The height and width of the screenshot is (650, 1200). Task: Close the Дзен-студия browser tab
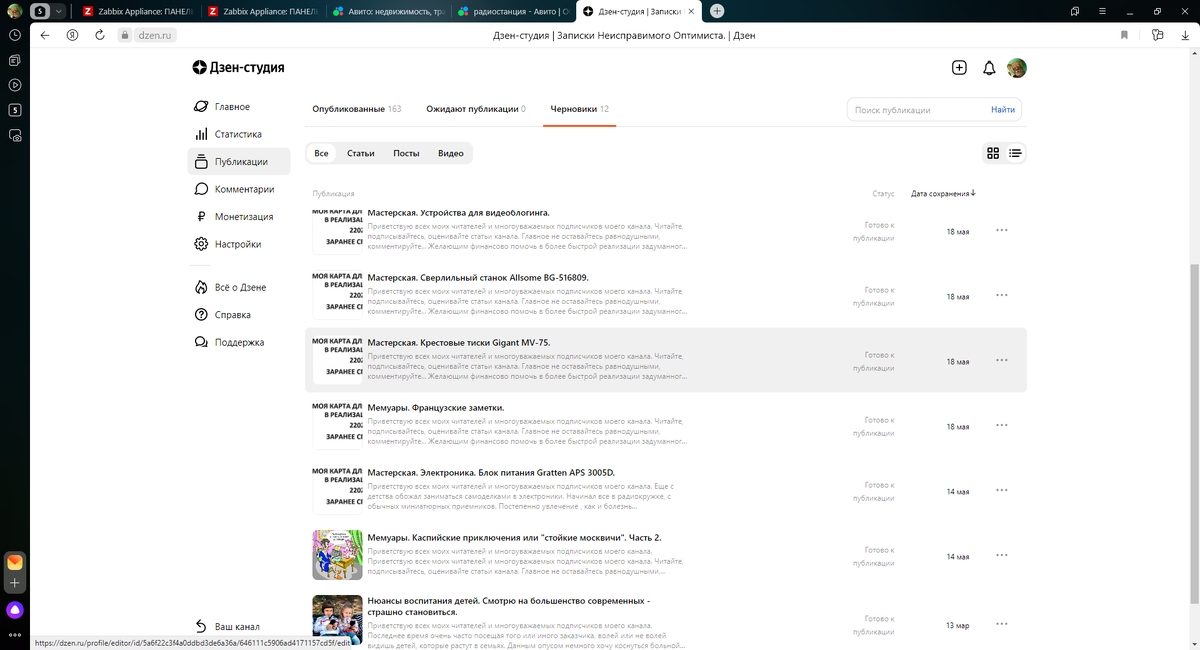(x=691, y=11)
